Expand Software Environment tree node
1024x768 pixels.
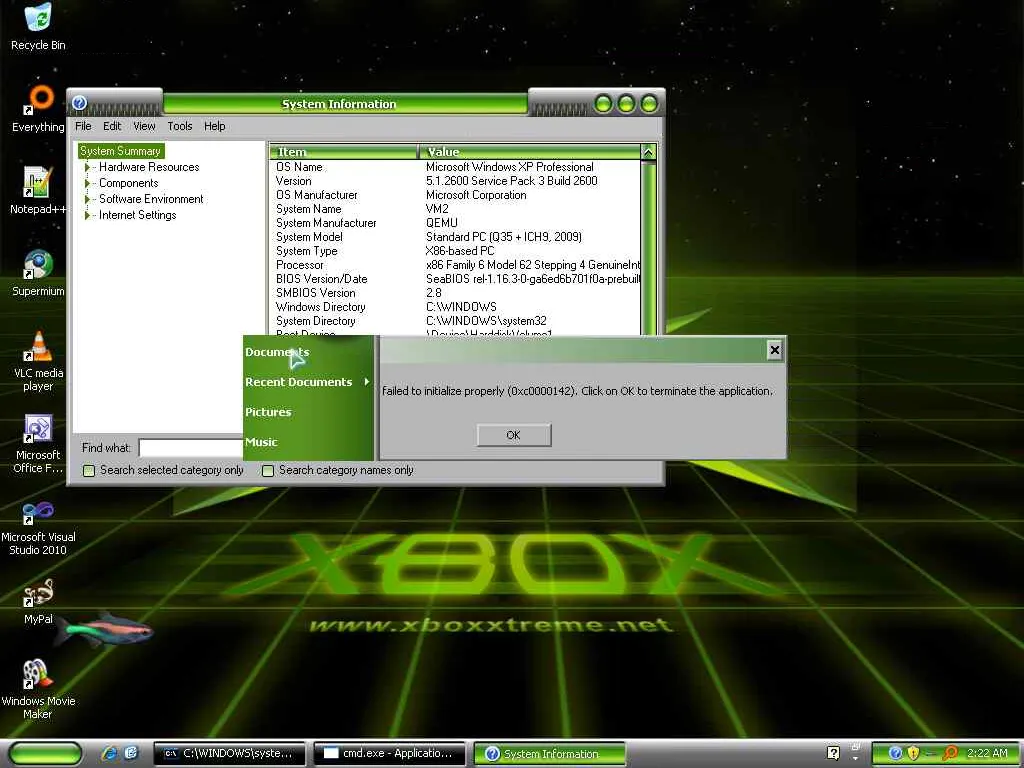[x=87, y=199]
